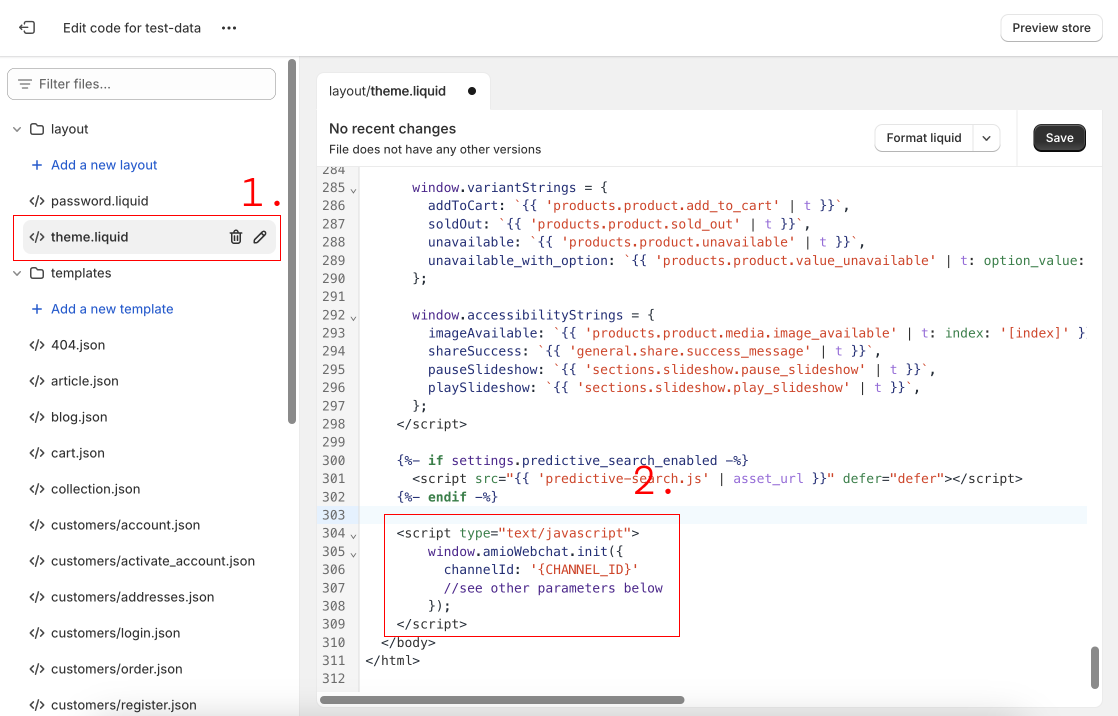This screenshot has width=1118, height=716.
Task: Open 404.json template
Action: pos(78,345)
